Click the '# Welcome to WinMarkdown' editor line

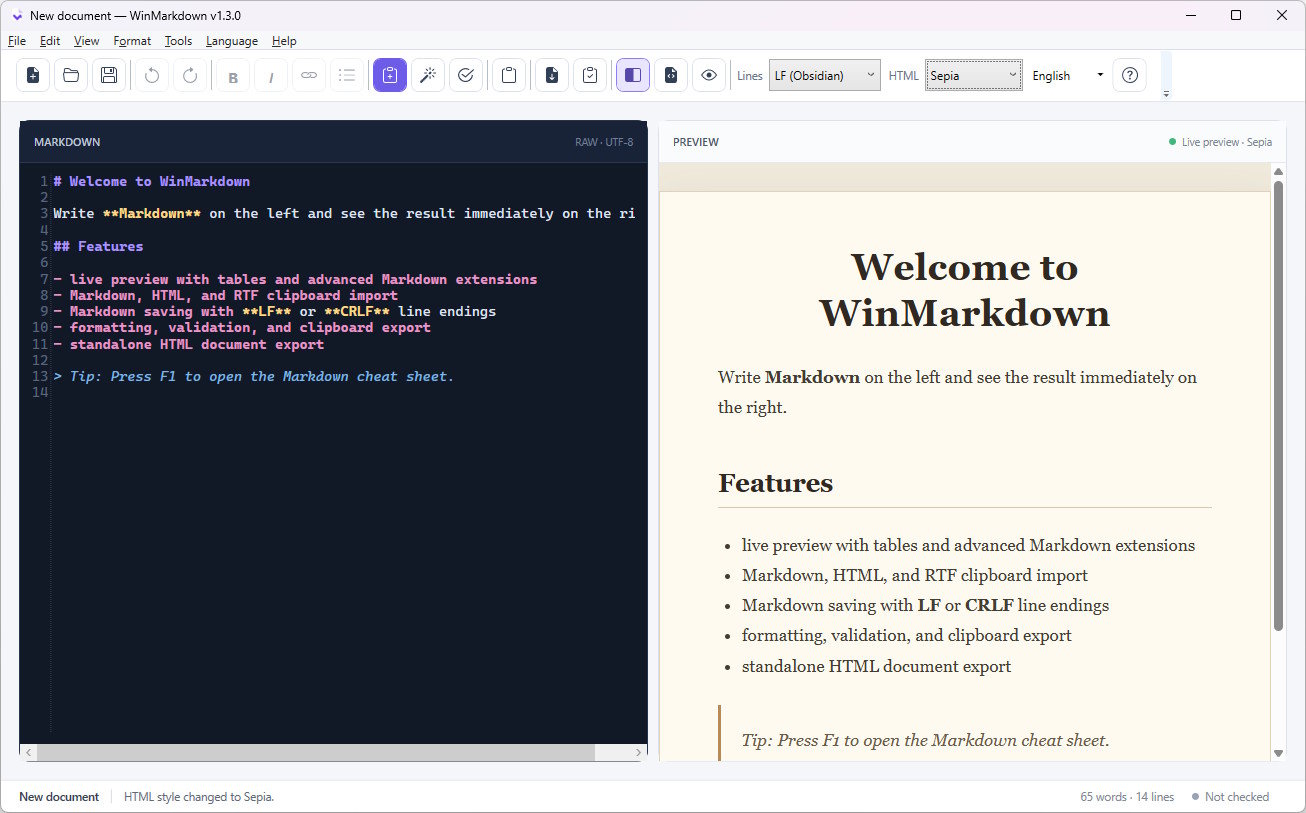[x=152, y=181]
